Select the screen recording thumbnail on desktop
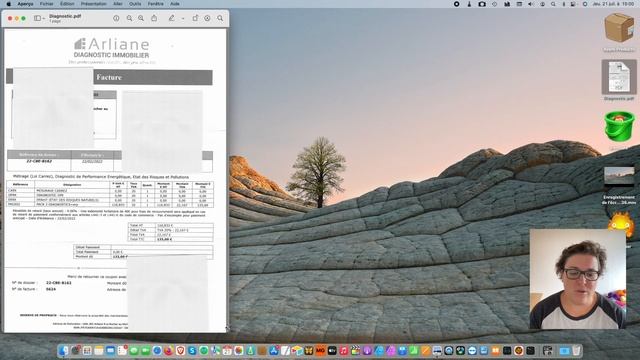 [x=619, y=176]
